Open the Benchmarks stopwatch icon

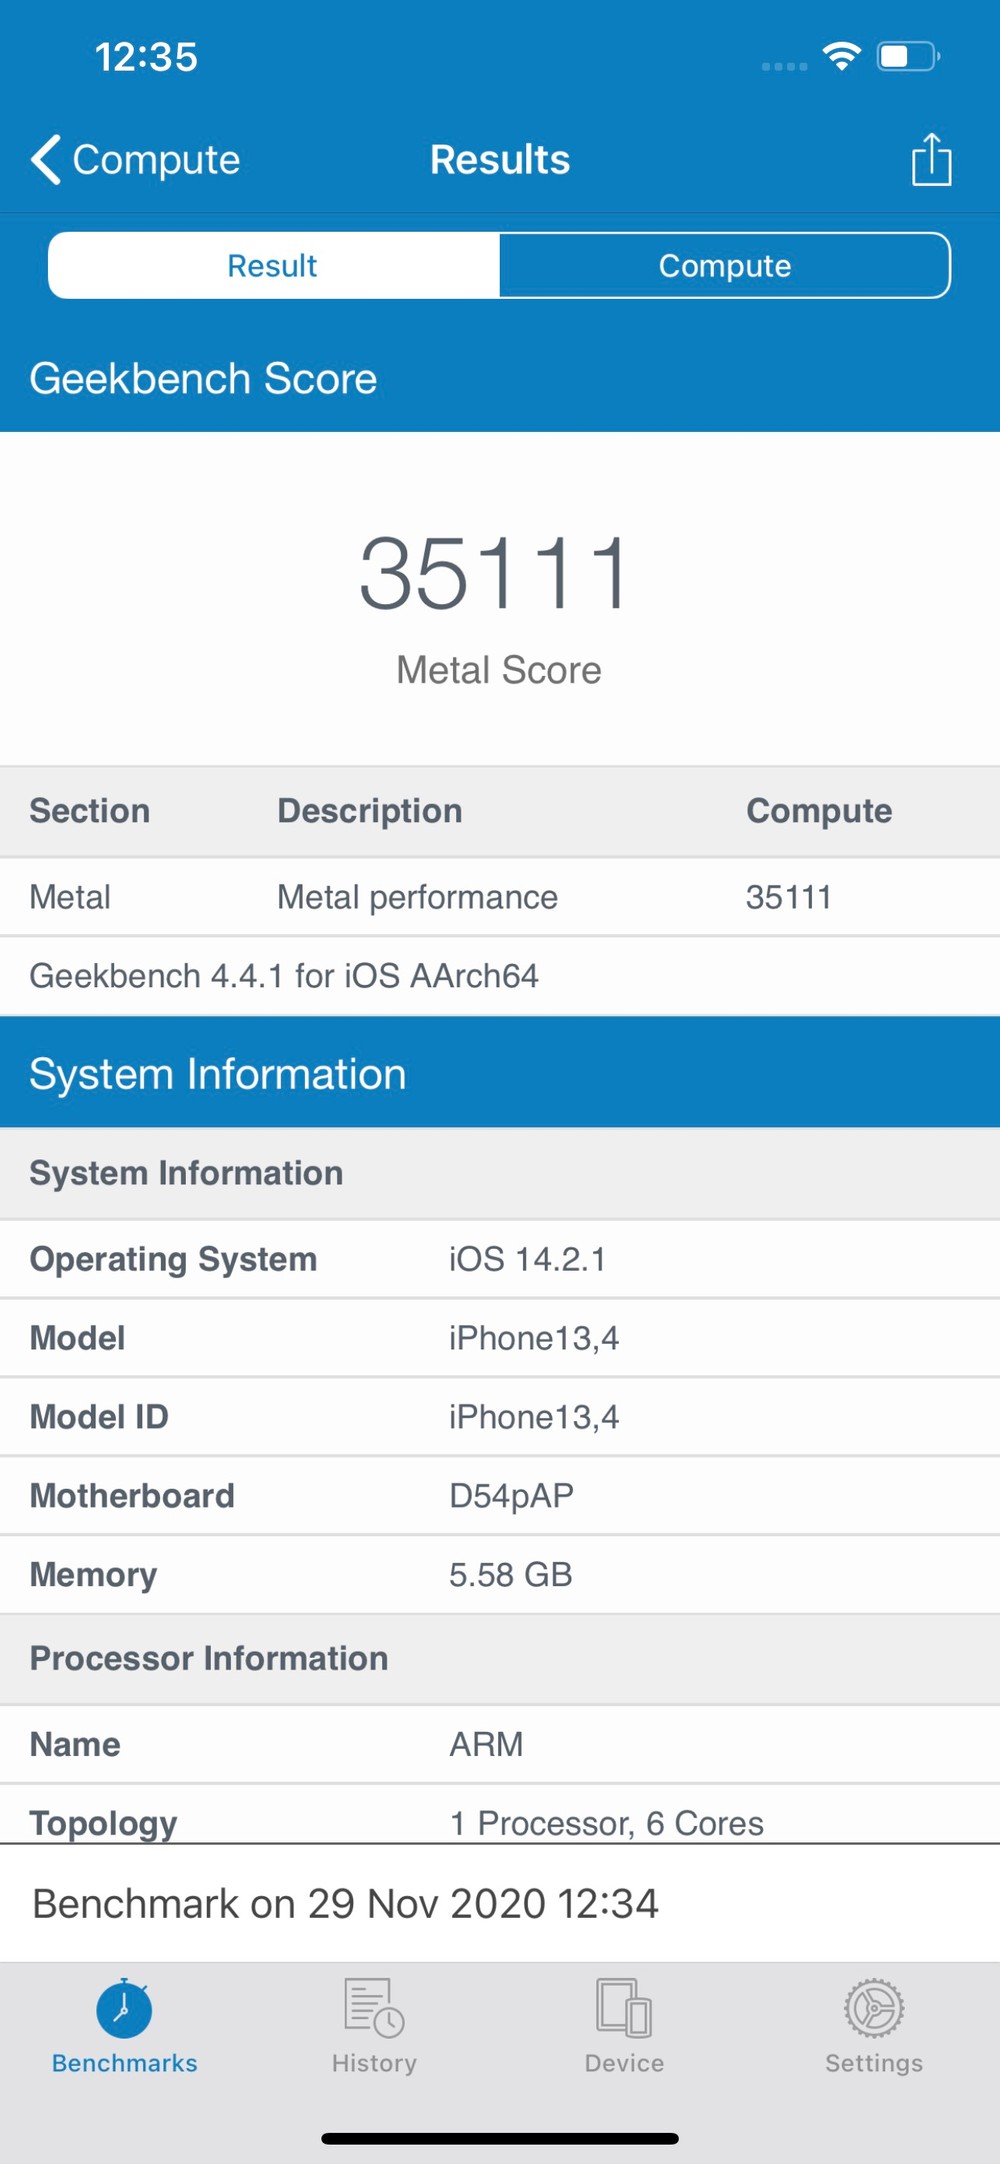click(124, 2009)
